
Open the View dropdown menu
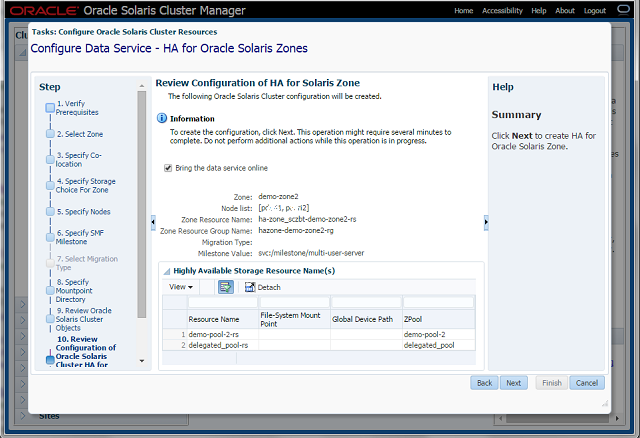tap(181, 287)
